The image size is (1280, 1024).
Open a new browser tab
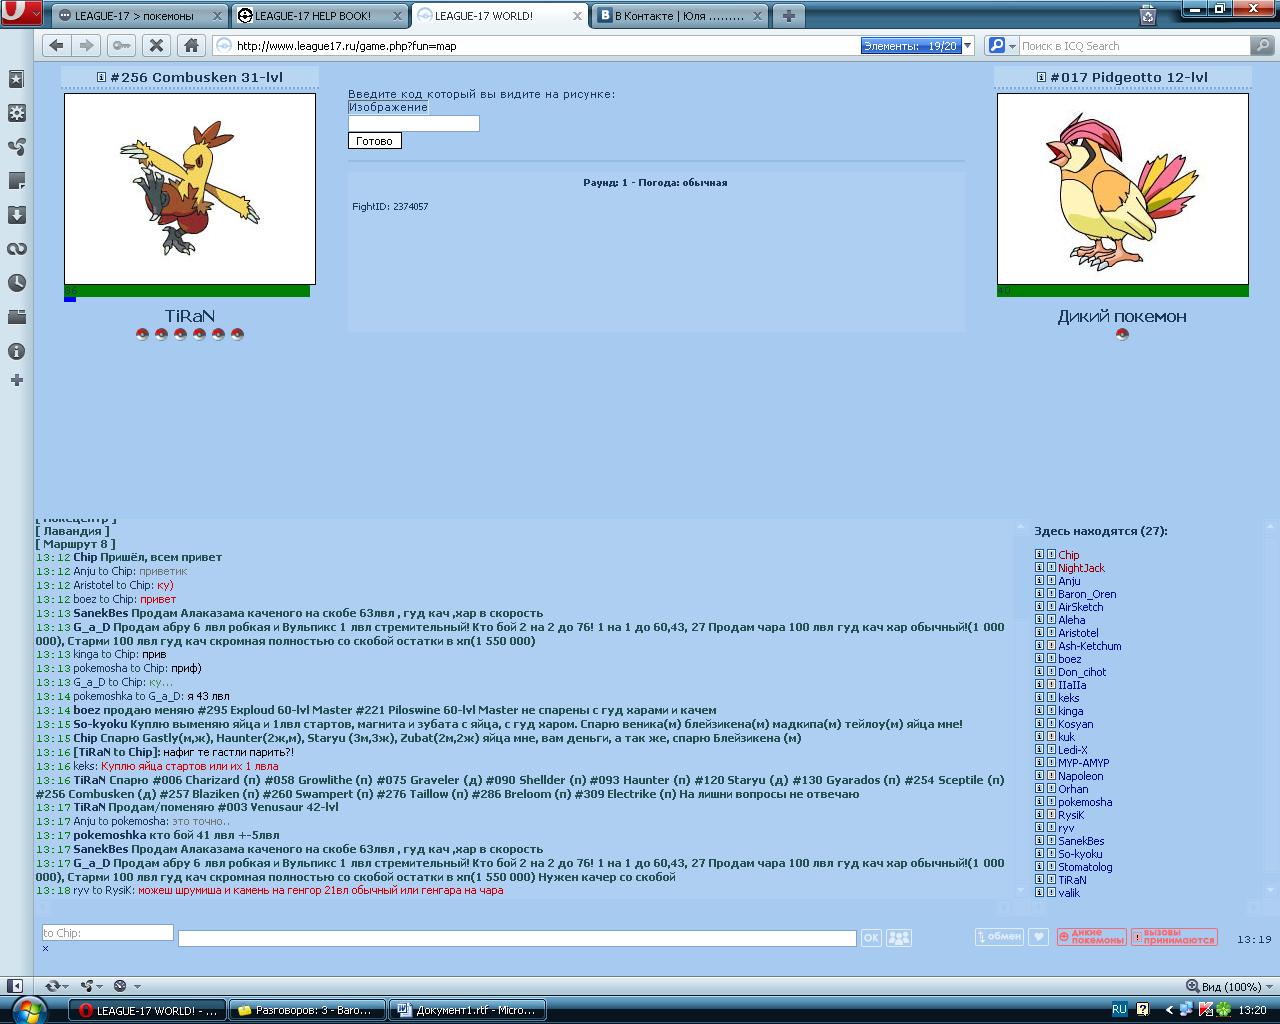788,15
